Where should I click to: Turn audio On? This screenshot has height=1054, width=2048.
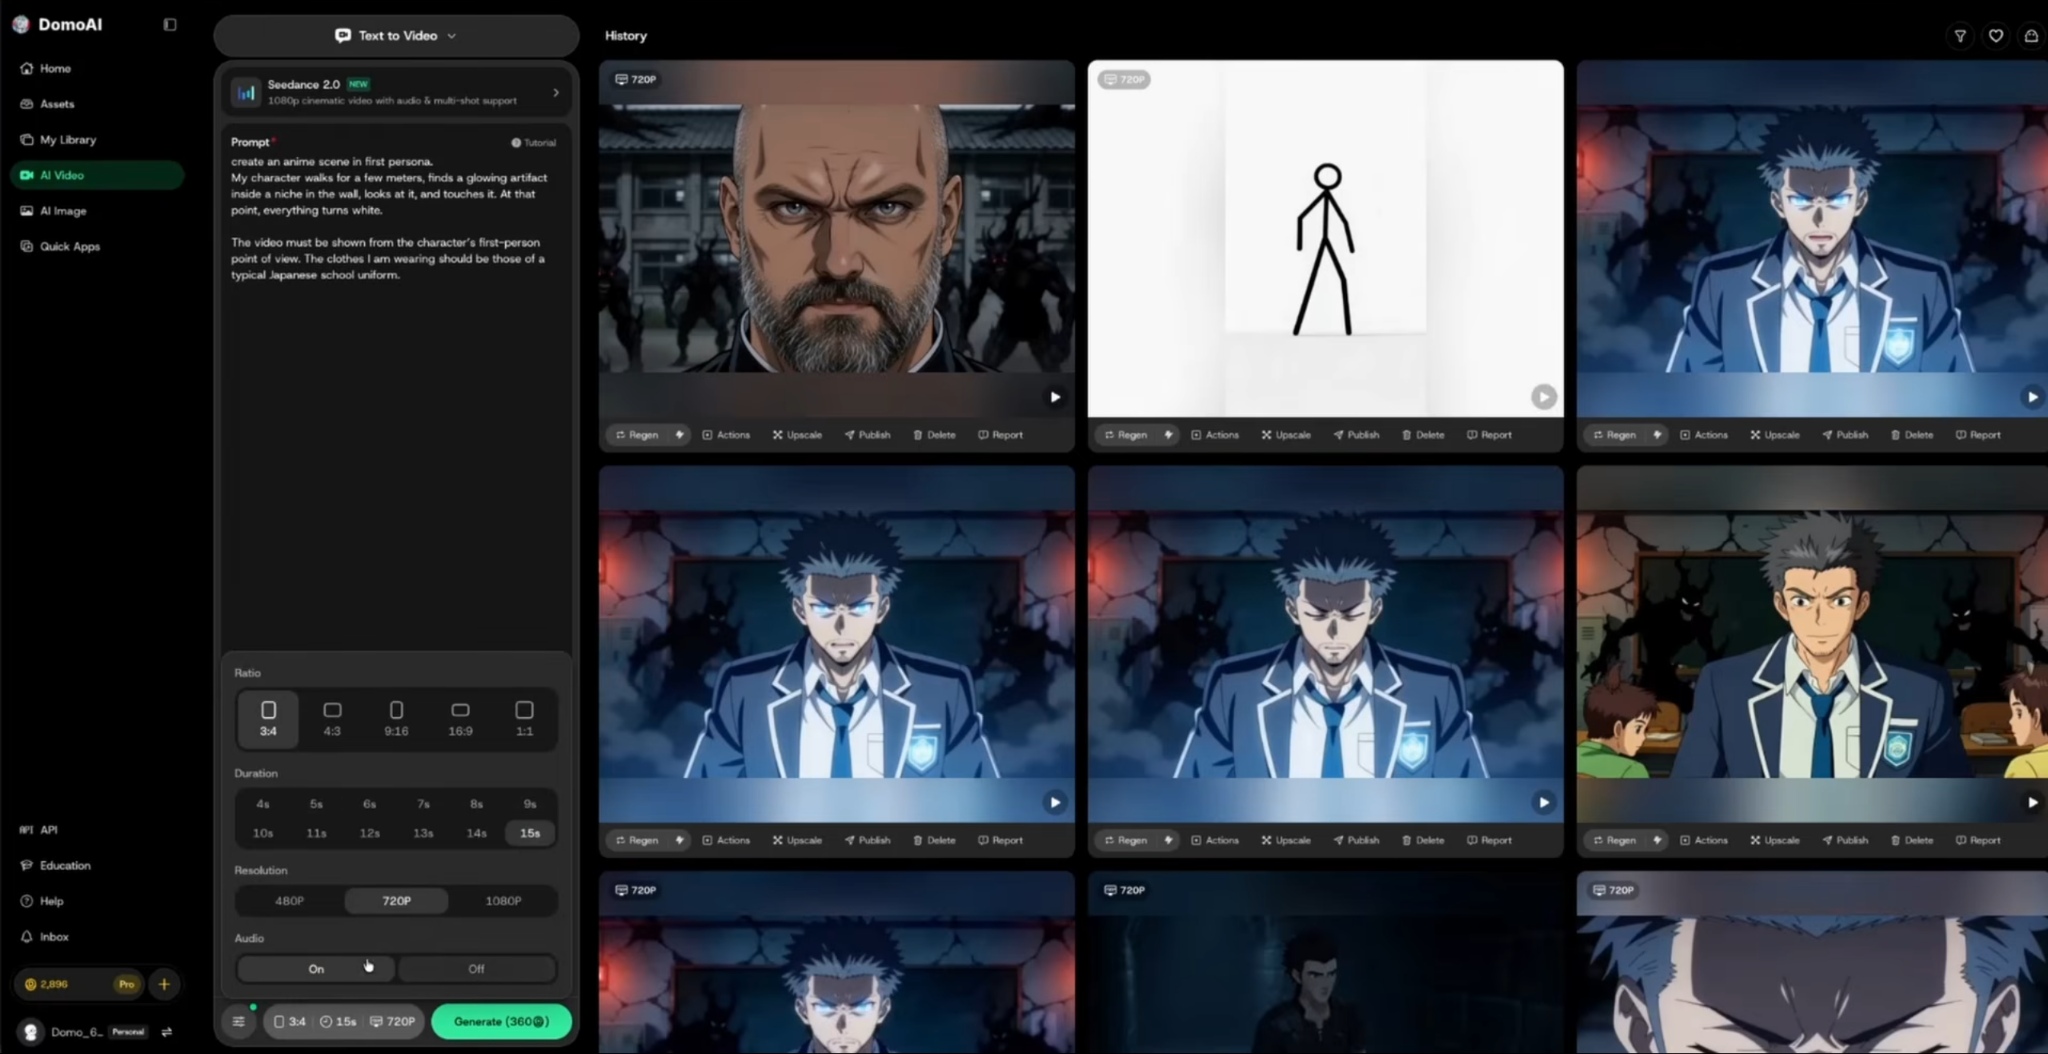pyautogui.click(x=316, y=969)
